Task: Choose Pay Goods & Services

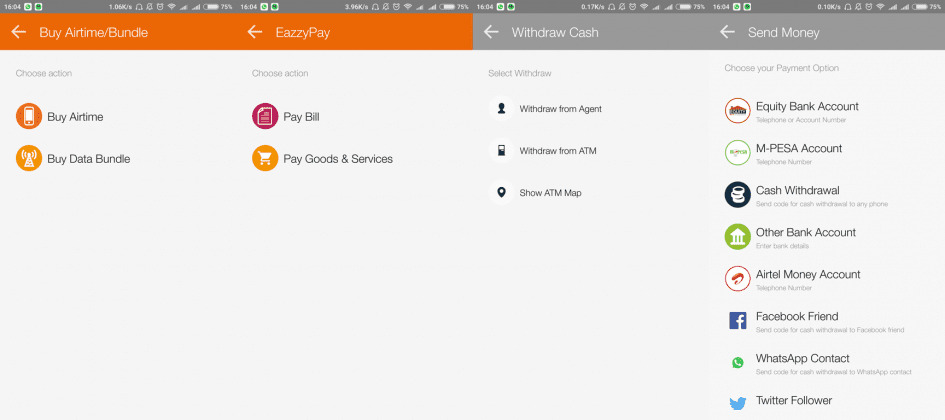Action: [338, 159]
